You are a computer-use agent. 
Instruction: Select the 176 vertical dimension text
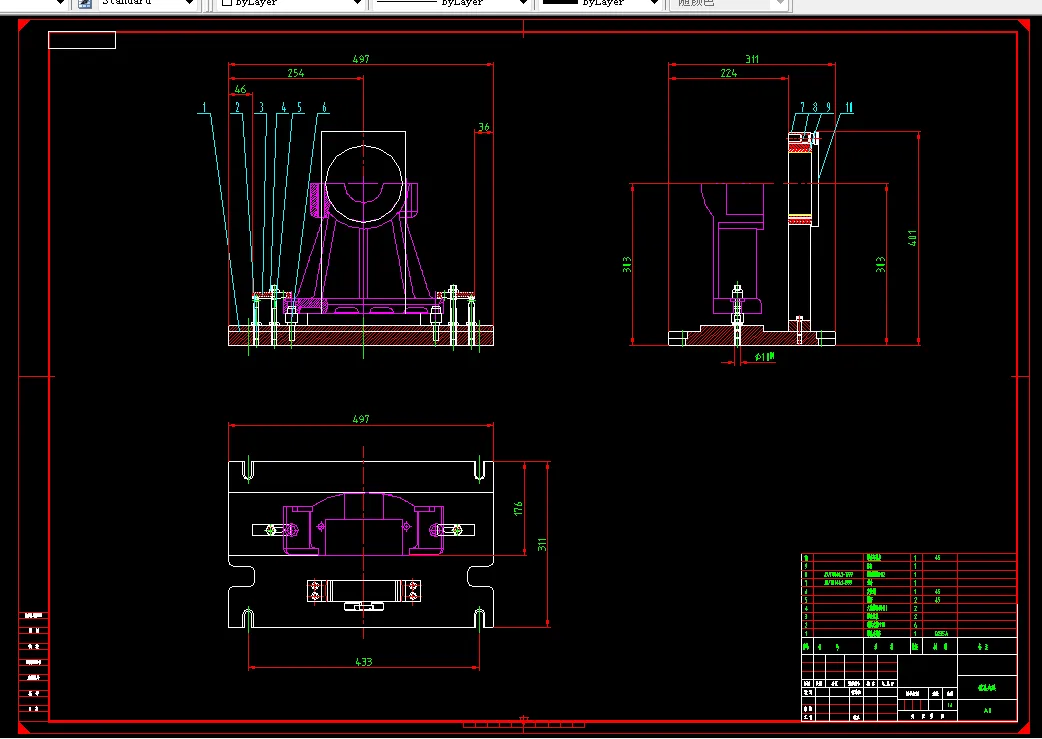[x=518, y=508]
